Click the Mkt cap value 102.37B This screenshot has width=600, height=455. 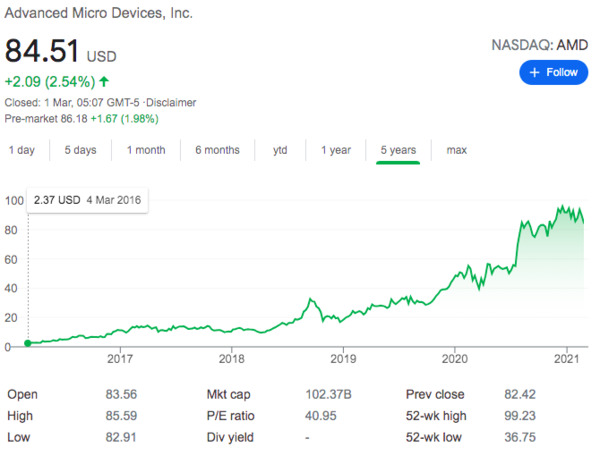328,394
